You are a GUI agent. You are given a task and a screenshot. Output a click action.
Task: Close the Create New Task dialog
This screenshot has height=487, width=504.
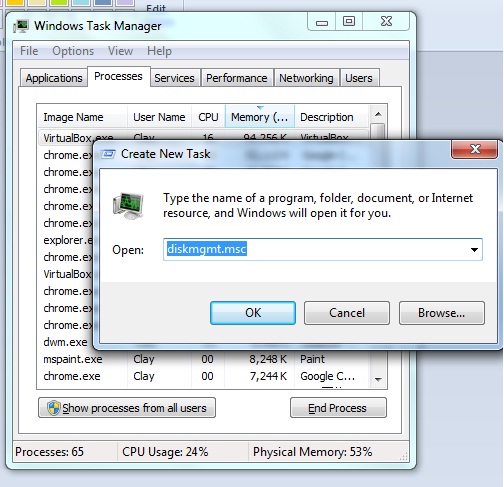point(475,149)
